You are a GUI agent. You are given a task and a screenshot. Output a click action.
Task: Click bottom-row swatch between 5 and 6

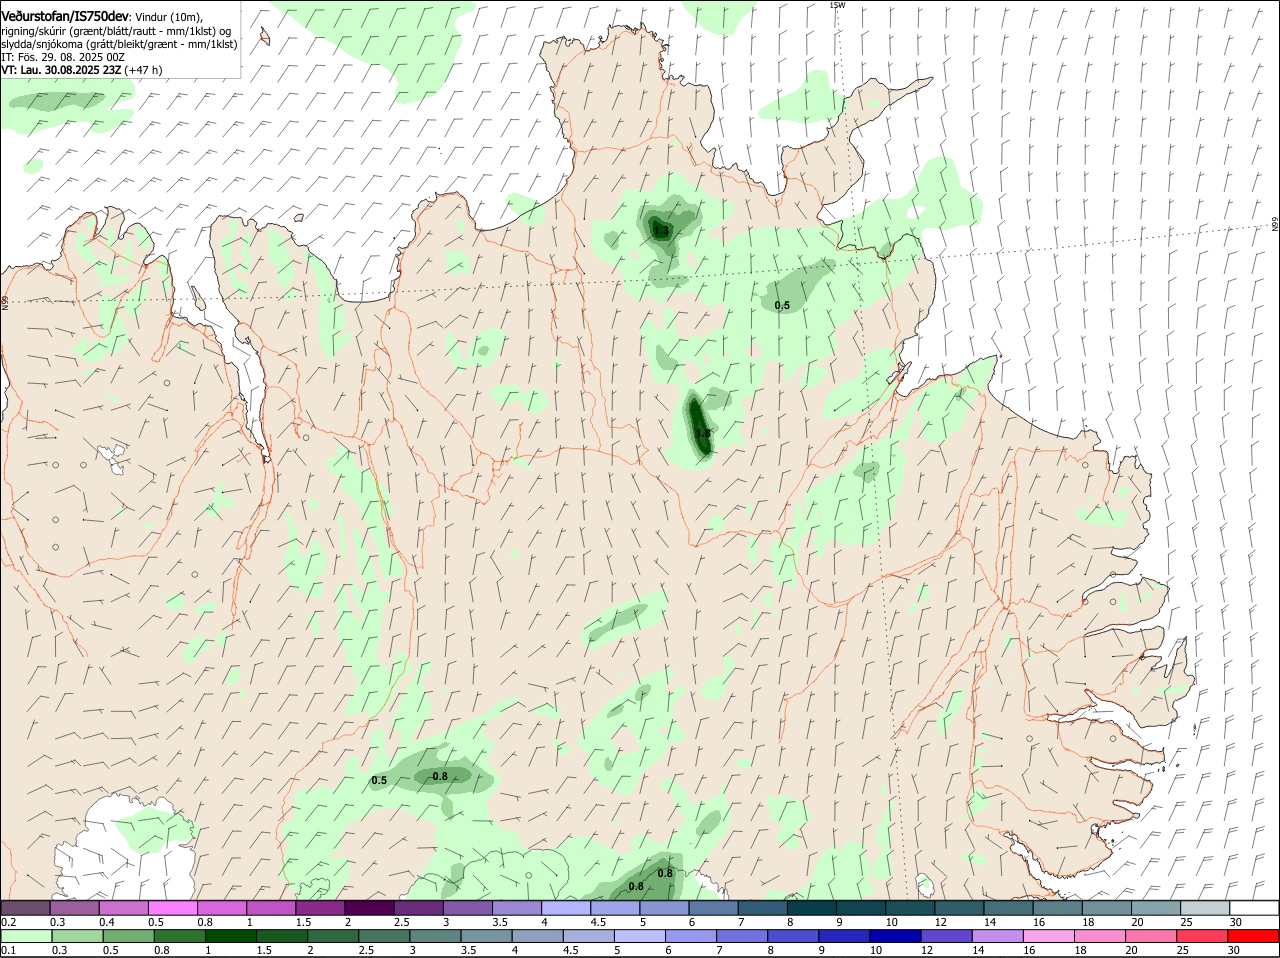(640, 937)
